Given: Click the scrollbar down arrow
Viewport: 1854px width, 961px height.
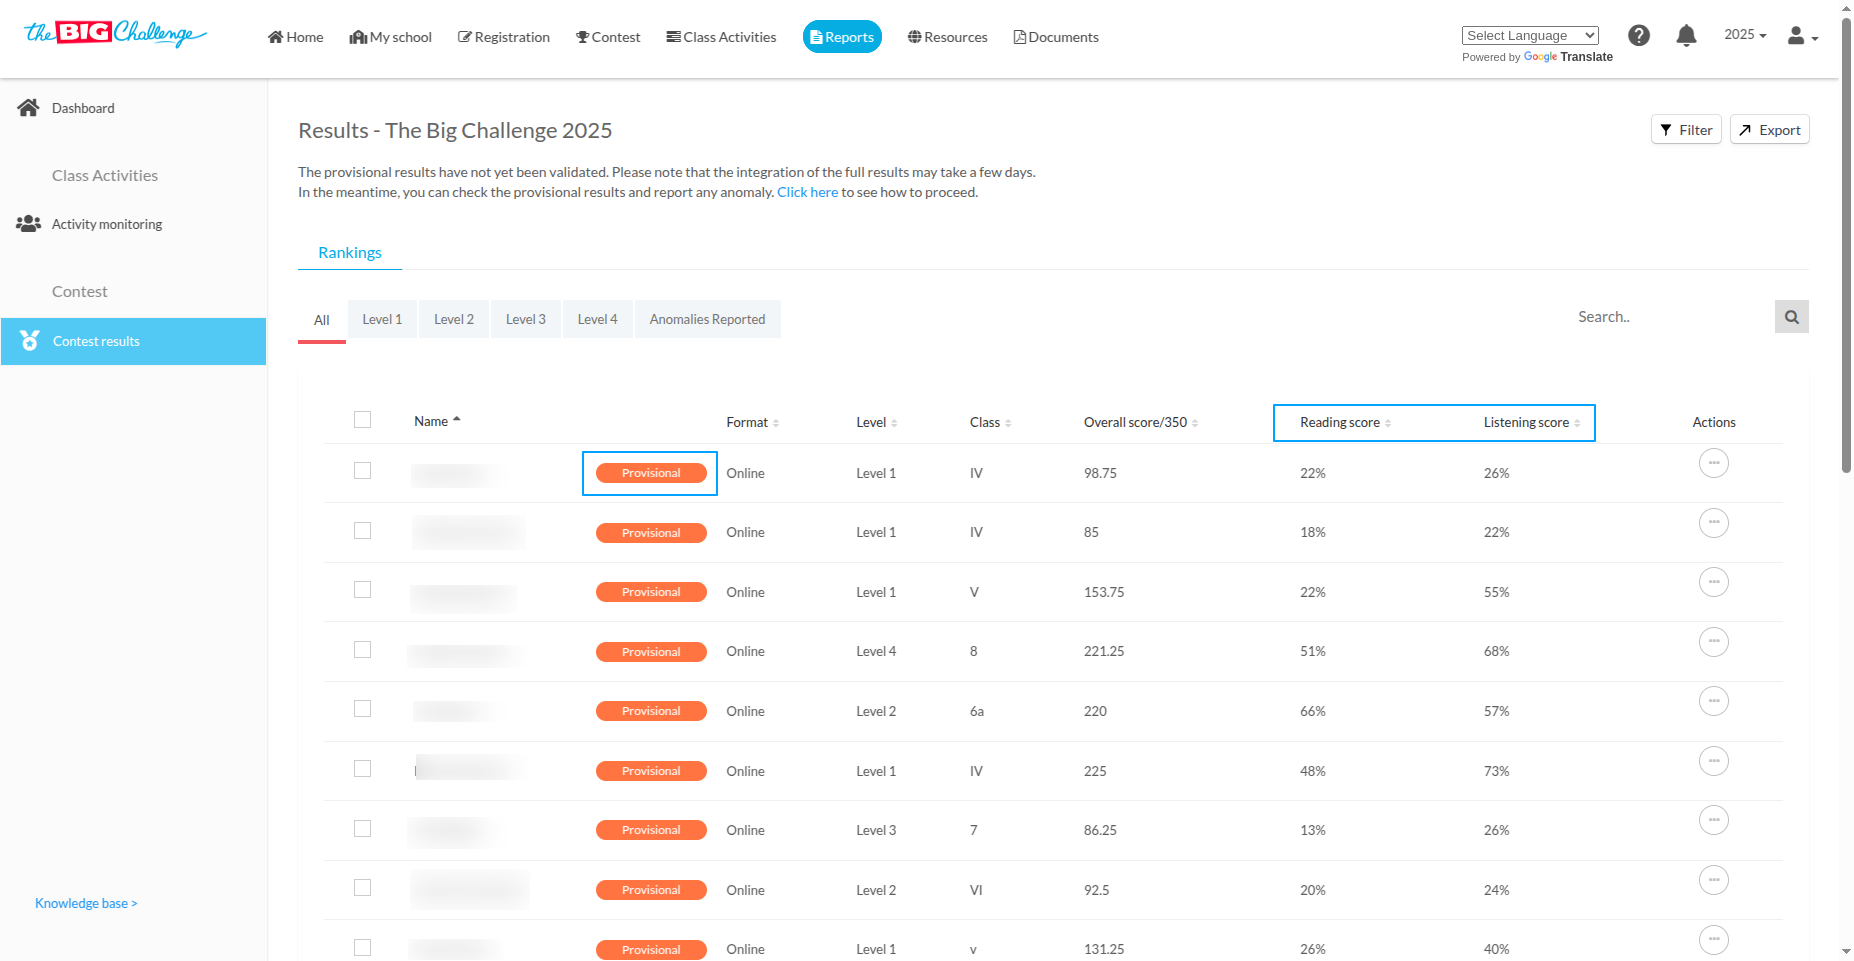Looking at the screenshot, I should (x=1846, y=952).
